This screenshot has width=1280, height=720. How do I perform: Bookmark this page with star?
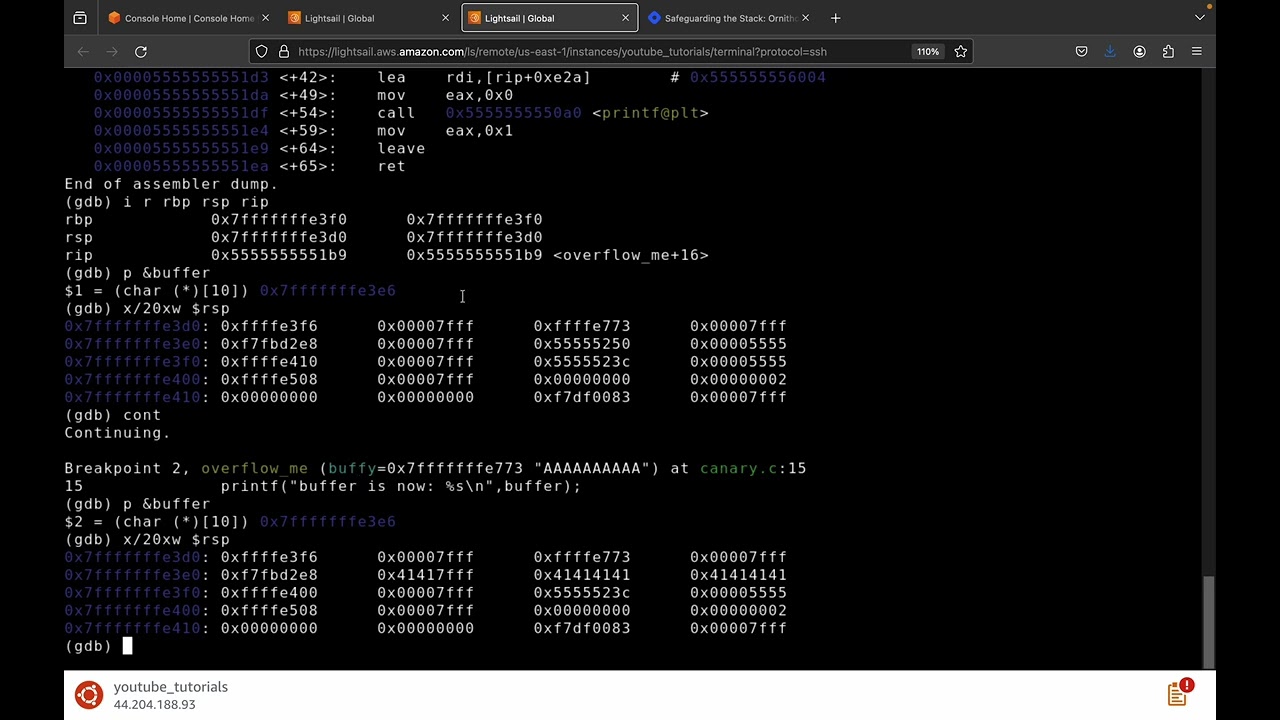tap(960, 52)
